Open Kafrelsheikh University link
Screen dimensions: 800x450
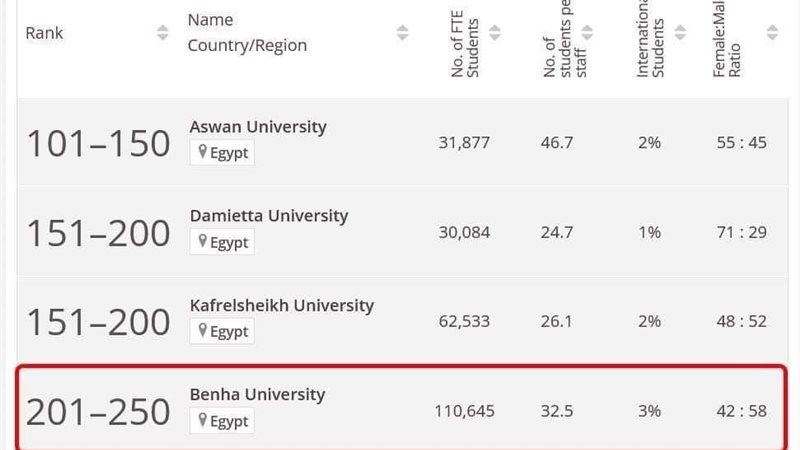pos(282,305)
